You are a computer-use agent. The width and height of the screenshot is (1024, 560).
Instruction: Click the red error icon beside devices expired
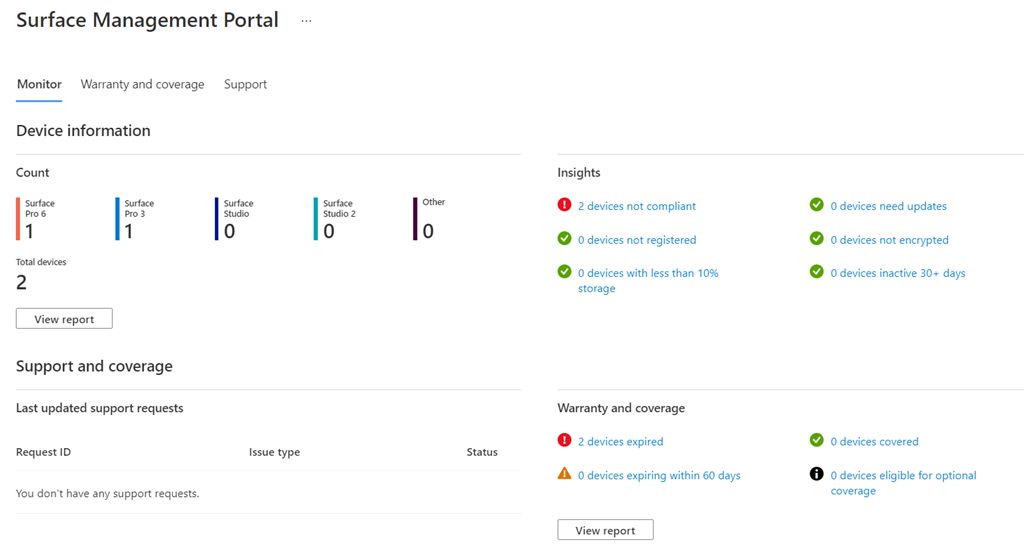(565, 440)
